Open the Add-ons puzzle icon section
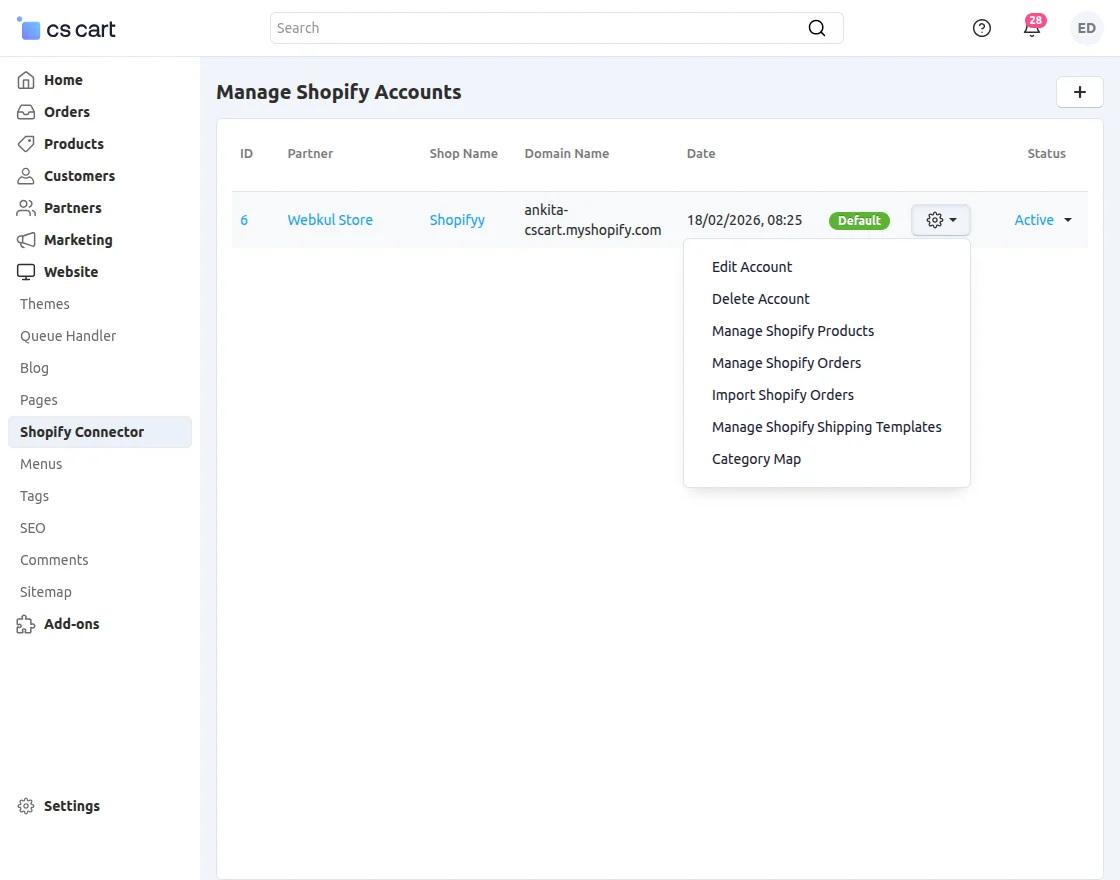1120x880 pixels. (x=26, y=624)
